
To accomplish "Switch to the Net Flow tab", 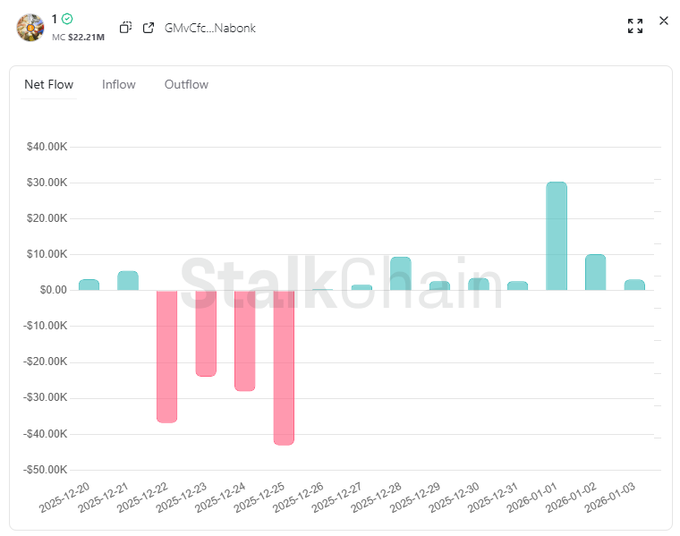I will (x=49, y=85).
